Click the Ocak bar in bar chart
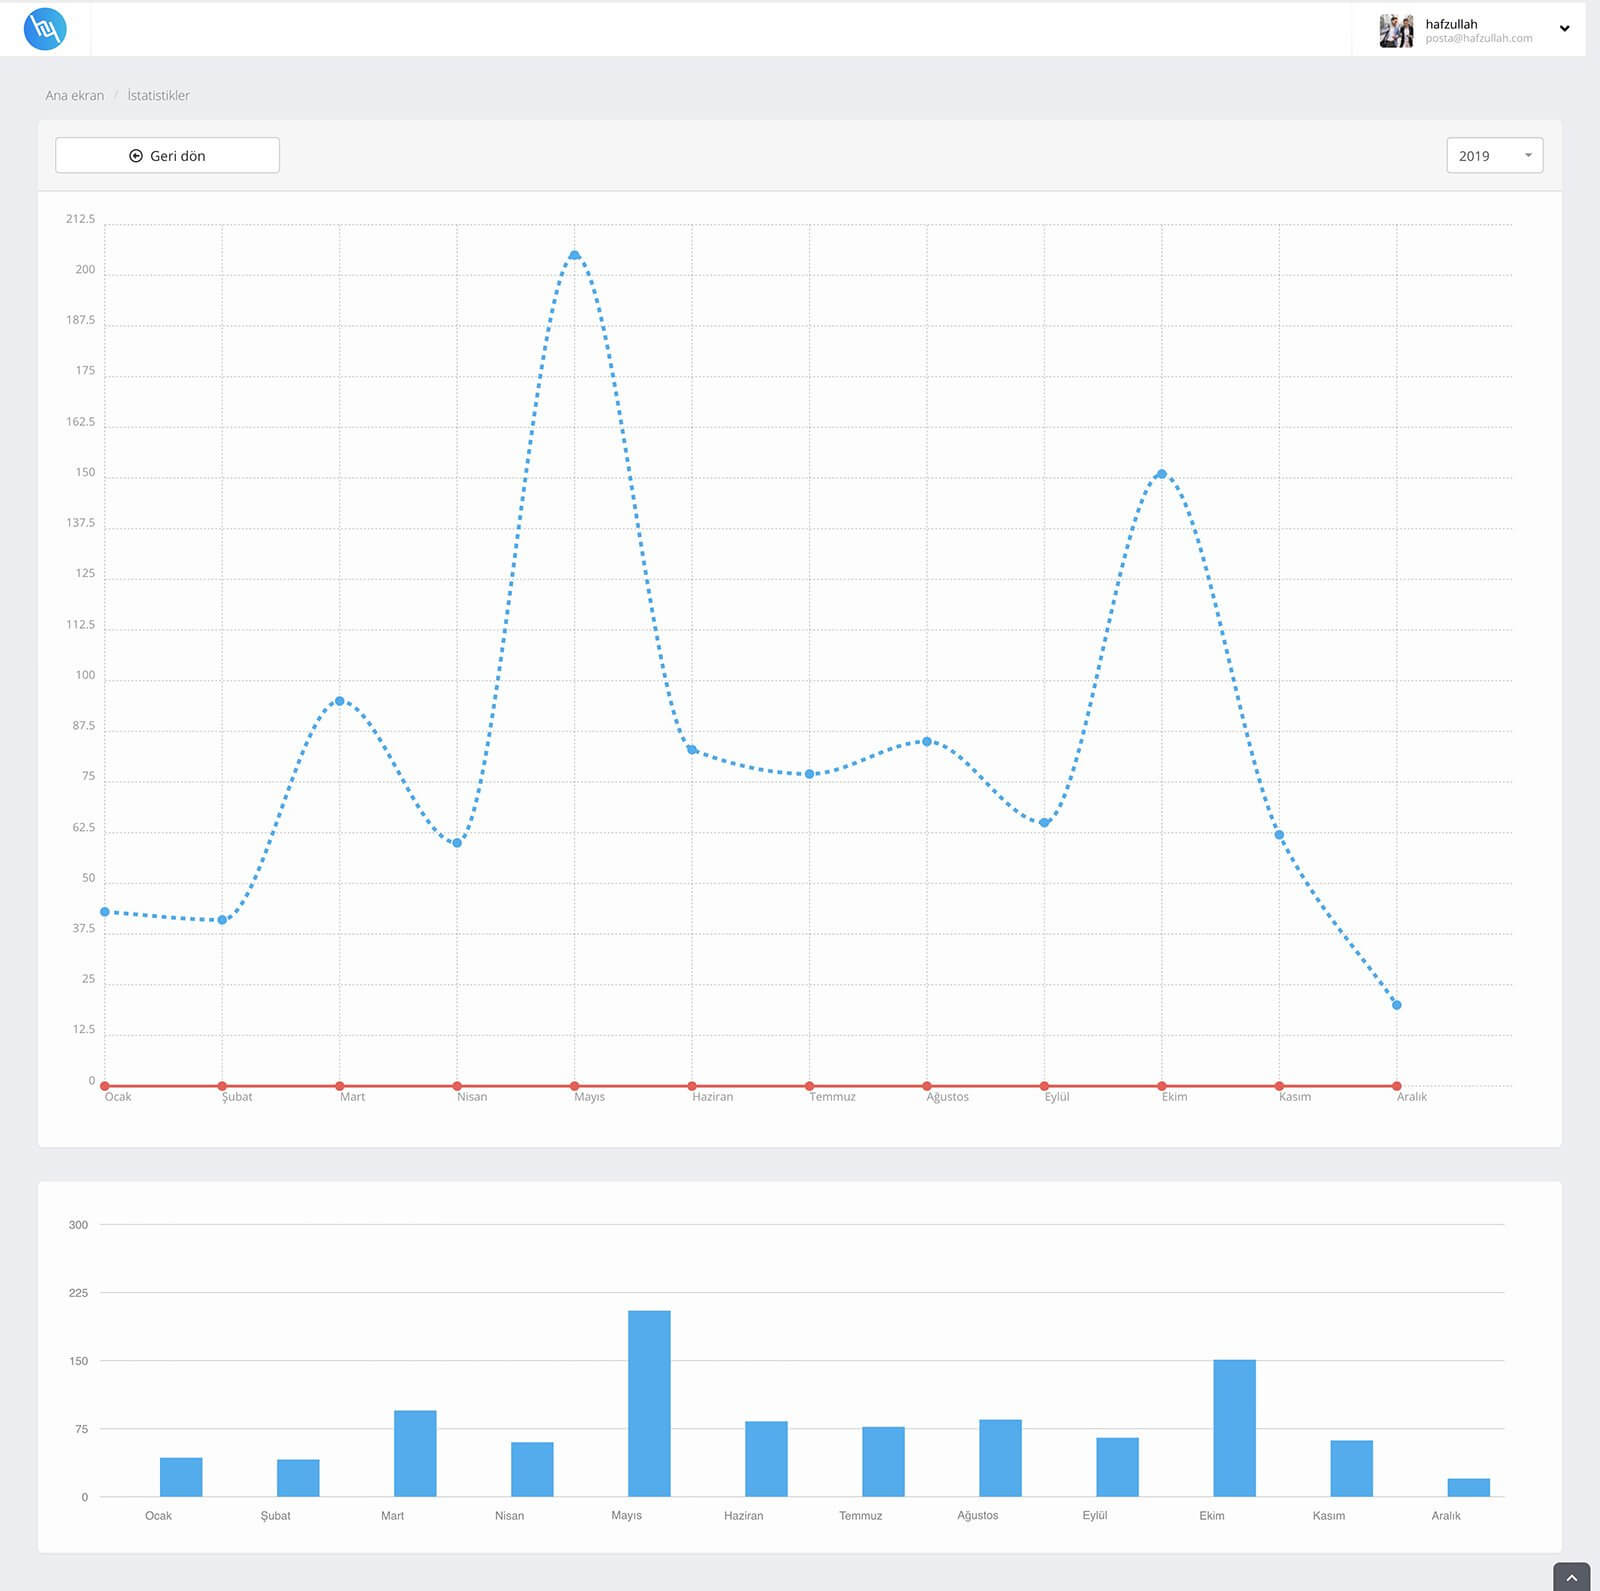The width and height of the screenshot is (1600, 1591). [181, 1477]
